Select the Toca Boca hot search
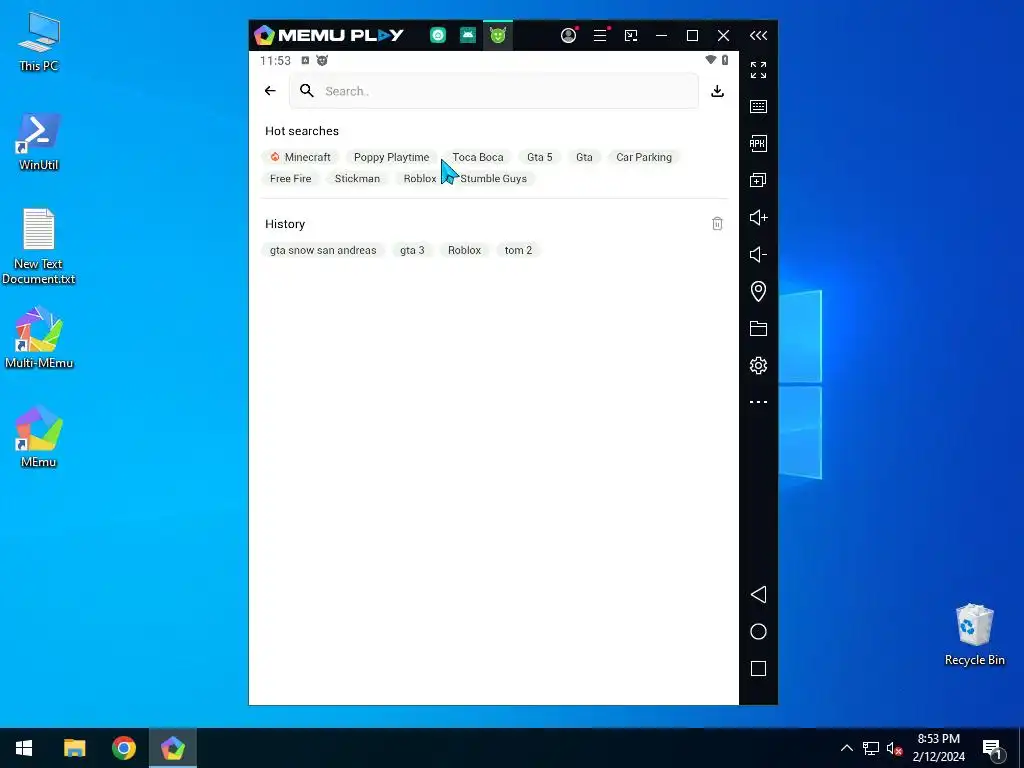Screen dimensions: 1024x768 478,157
